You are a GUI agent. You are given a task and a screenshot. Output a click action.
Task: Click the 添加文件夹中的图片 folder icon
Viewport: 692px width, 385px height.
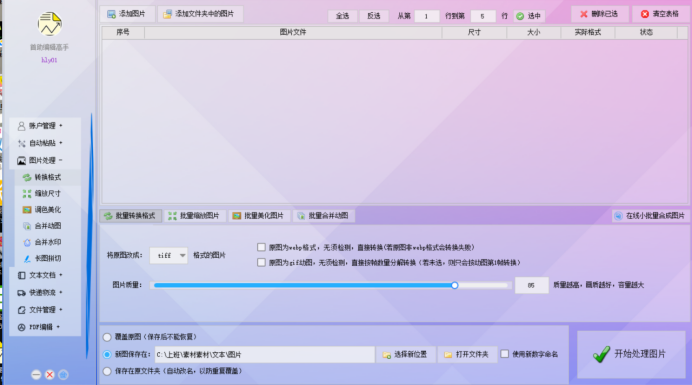(x=167, y=14)
